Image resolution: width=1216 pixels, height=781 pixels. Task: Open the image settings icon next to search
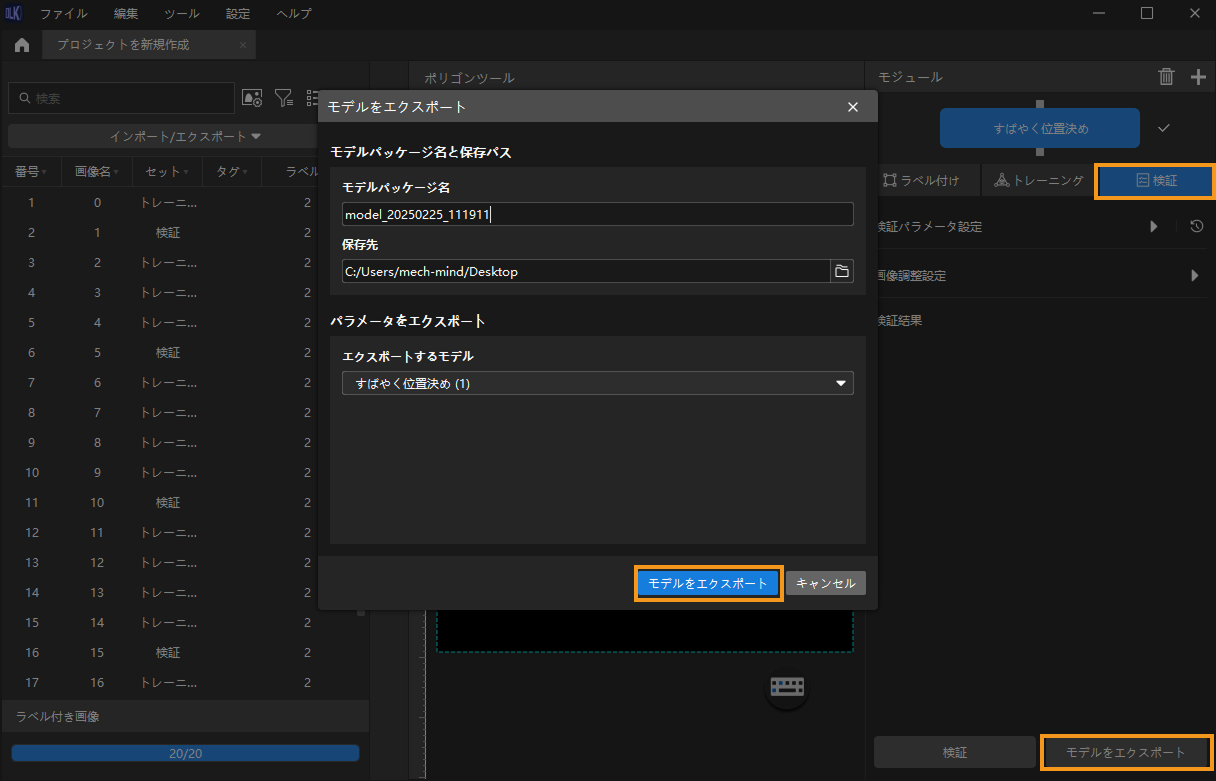252,98
